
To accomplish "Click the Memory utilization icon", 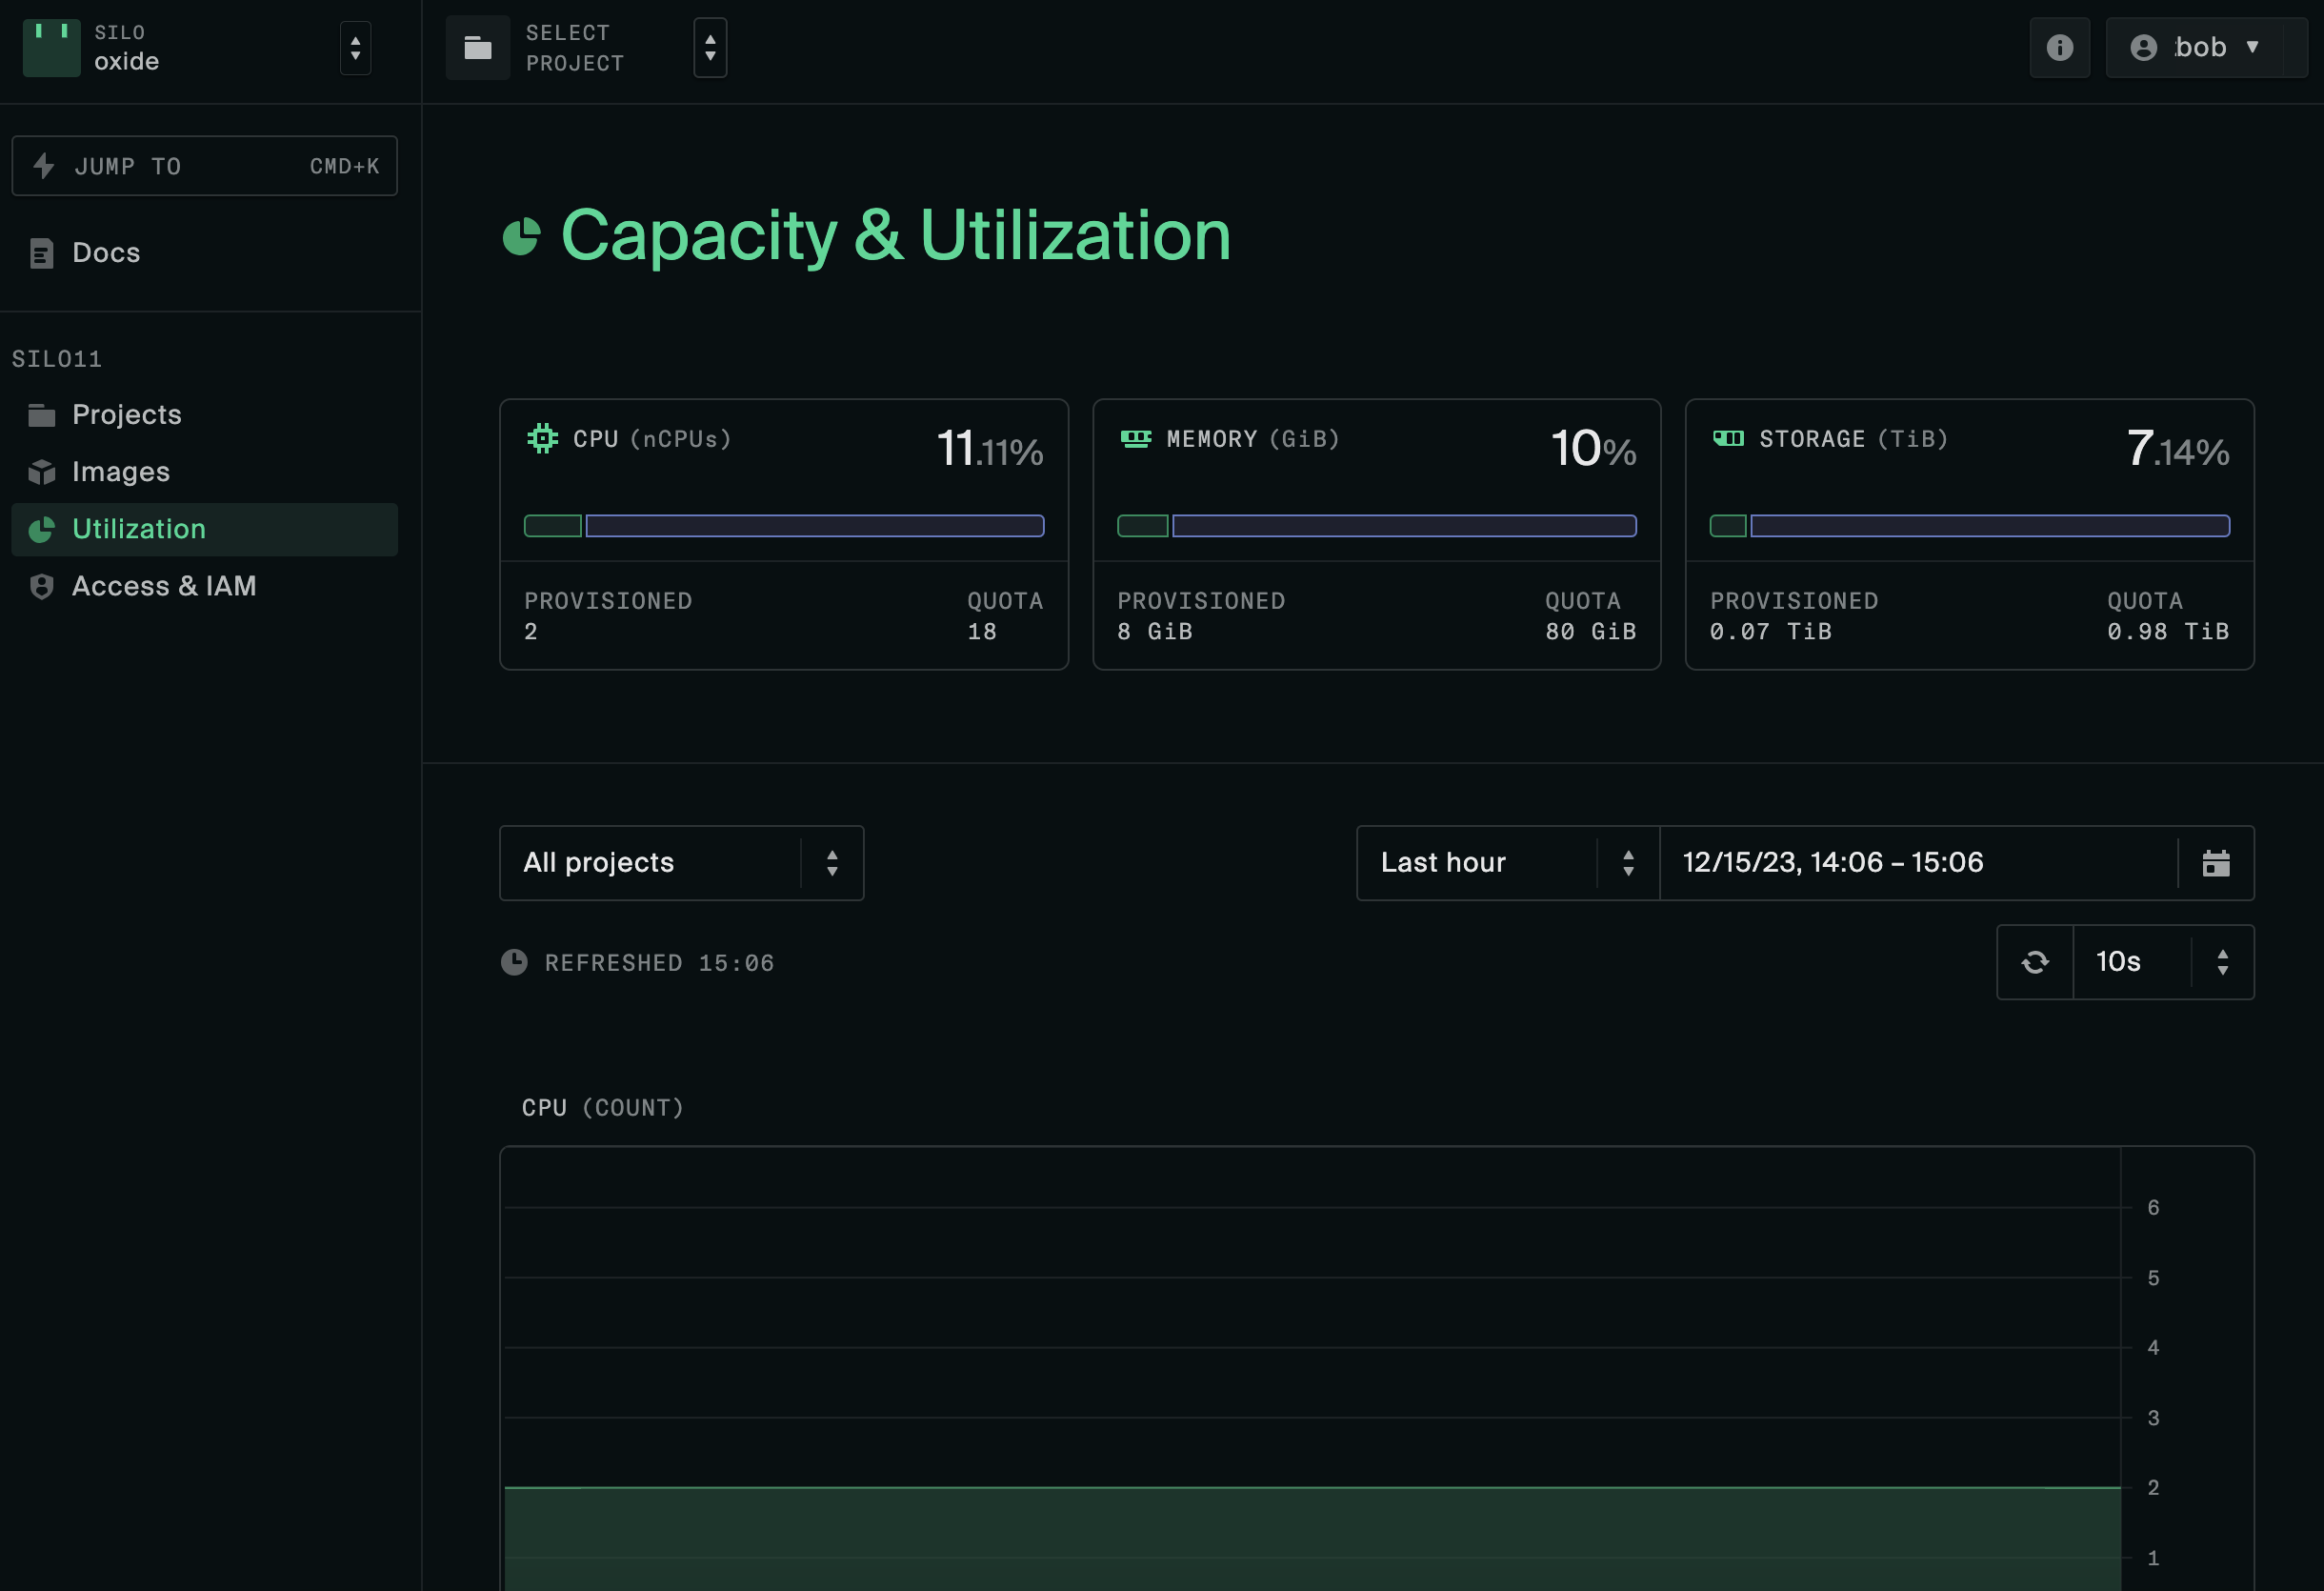I will click(1135, 438).
